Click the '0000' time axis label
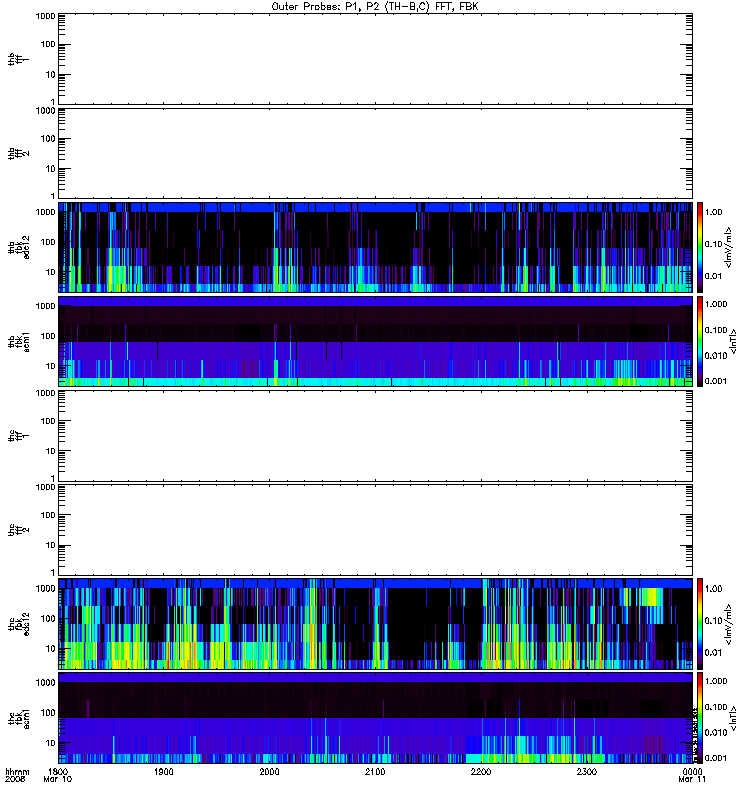The height and width of the screenshot is (800, 750). (x=692, y=771)
